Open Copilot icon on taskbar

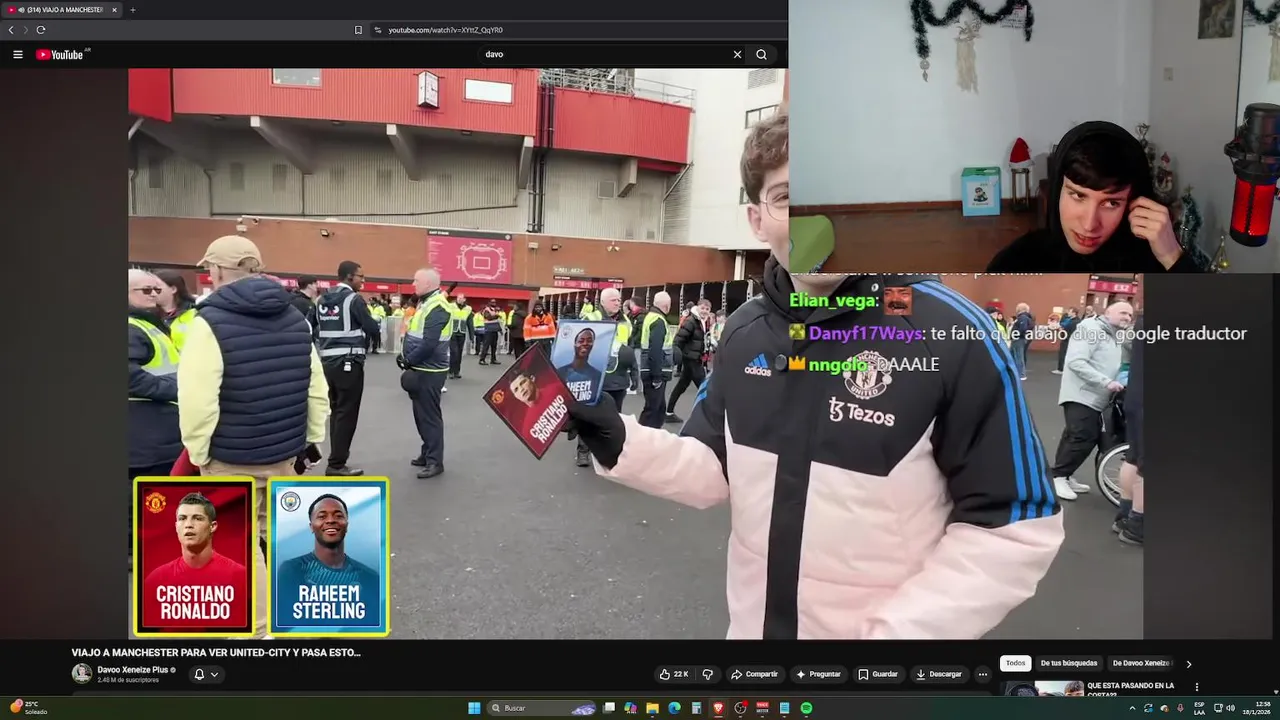(x=630, y=708)
